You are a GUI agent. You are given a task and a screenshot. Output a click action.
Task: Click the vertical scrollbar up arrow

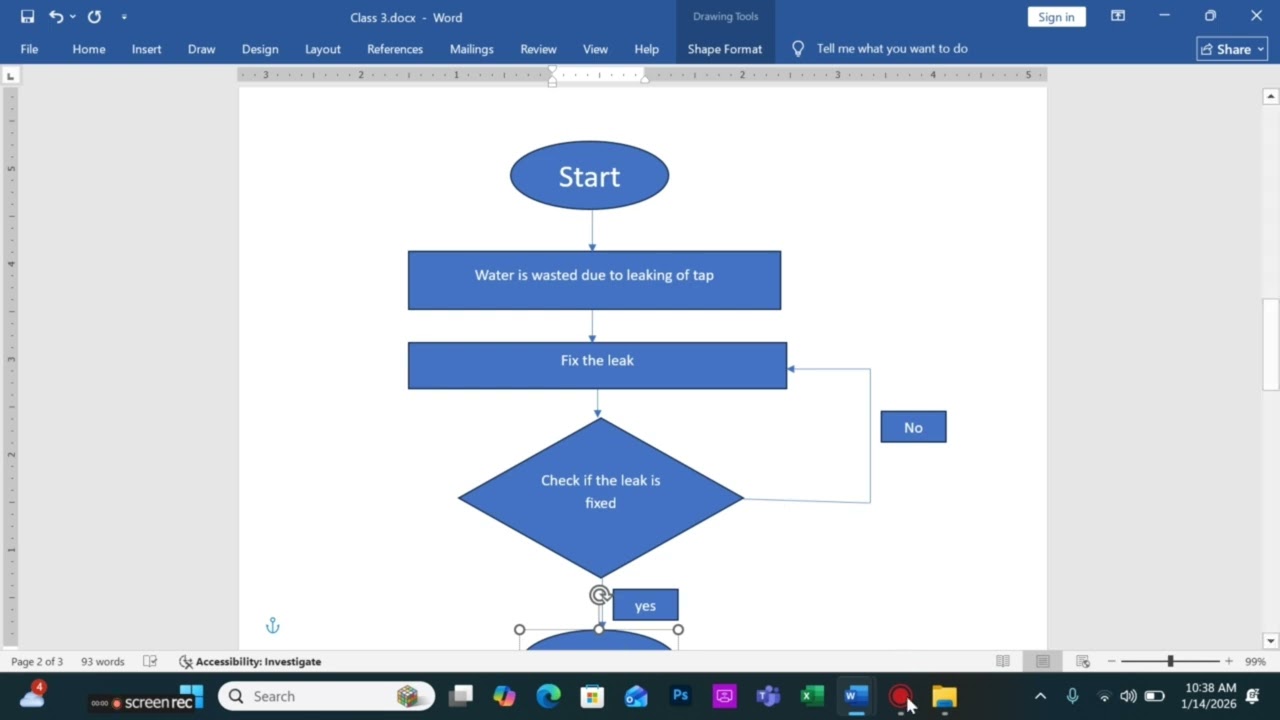[x=1270, y=97]
